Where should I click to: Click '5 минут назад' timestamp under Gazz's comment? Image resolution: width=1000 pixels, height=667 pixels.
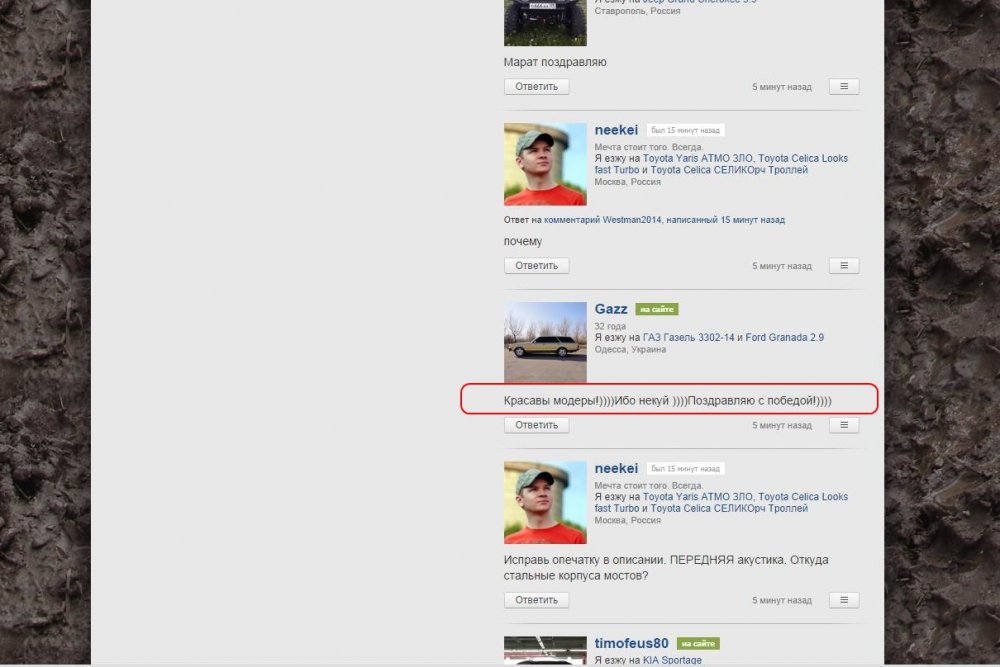click(782, 425)
